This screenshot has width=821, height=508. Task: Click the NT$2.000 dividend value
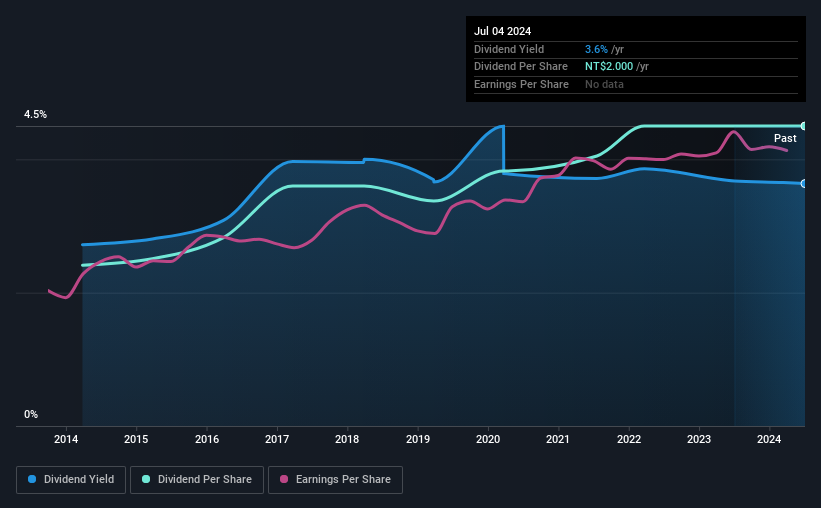click(x=609, y=67)
